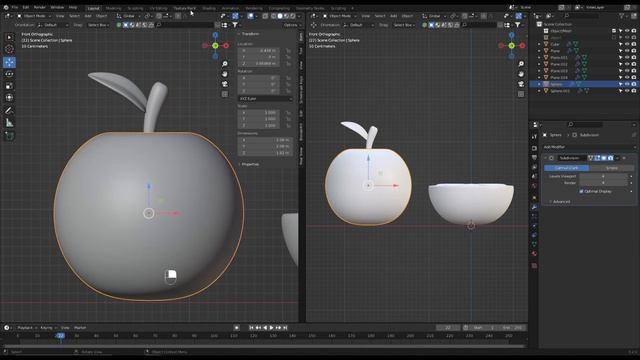Select the Select Box tool in left toolbar
This screenshot has width=640, height=360.
(x=9, y=38)
